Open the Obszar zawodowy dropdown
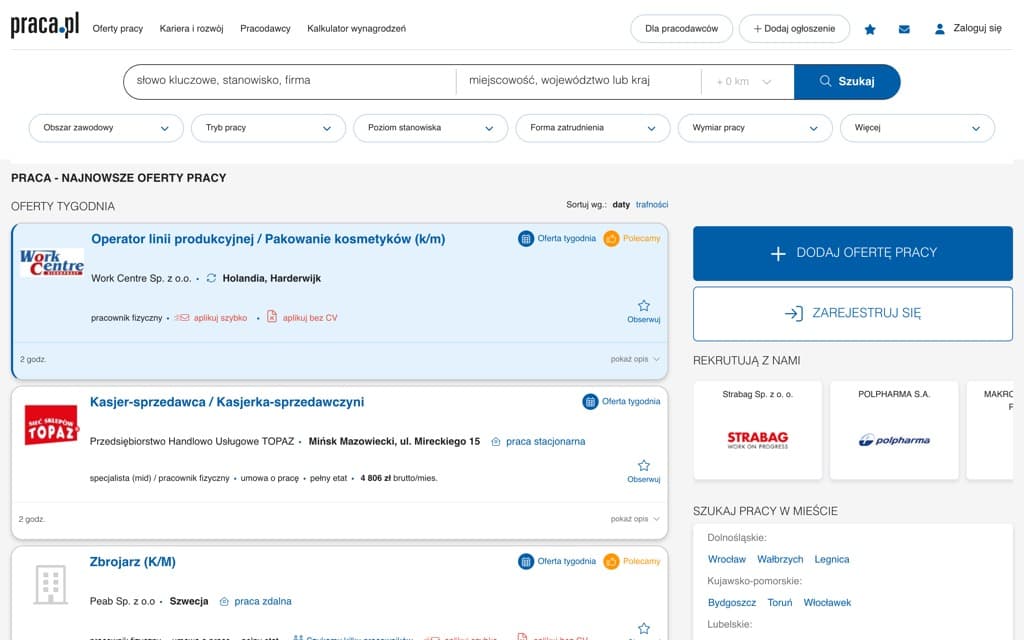 (106, 128)
